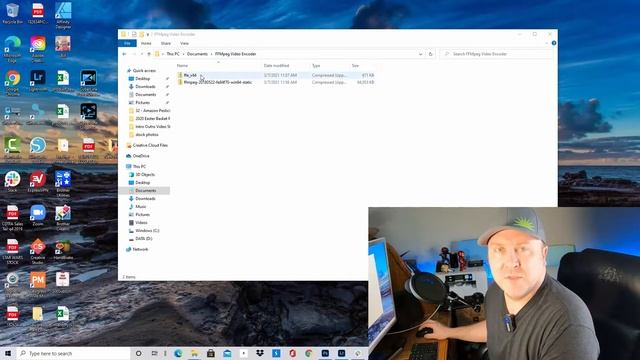Open the Office icon on the taskbar
The height and width of the screenshot is (360, 640).
292,353
